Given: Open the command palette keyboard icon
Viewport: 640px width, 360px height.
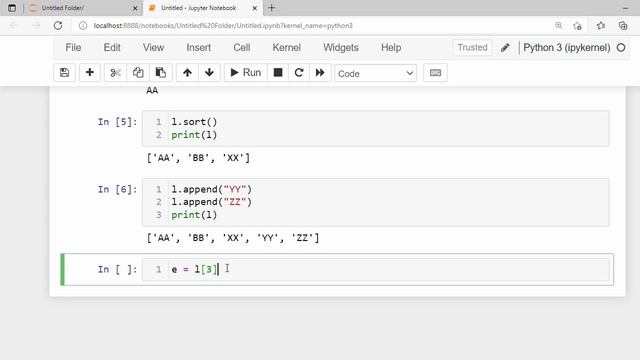Looking at the screenshot, I should (435, 73).
